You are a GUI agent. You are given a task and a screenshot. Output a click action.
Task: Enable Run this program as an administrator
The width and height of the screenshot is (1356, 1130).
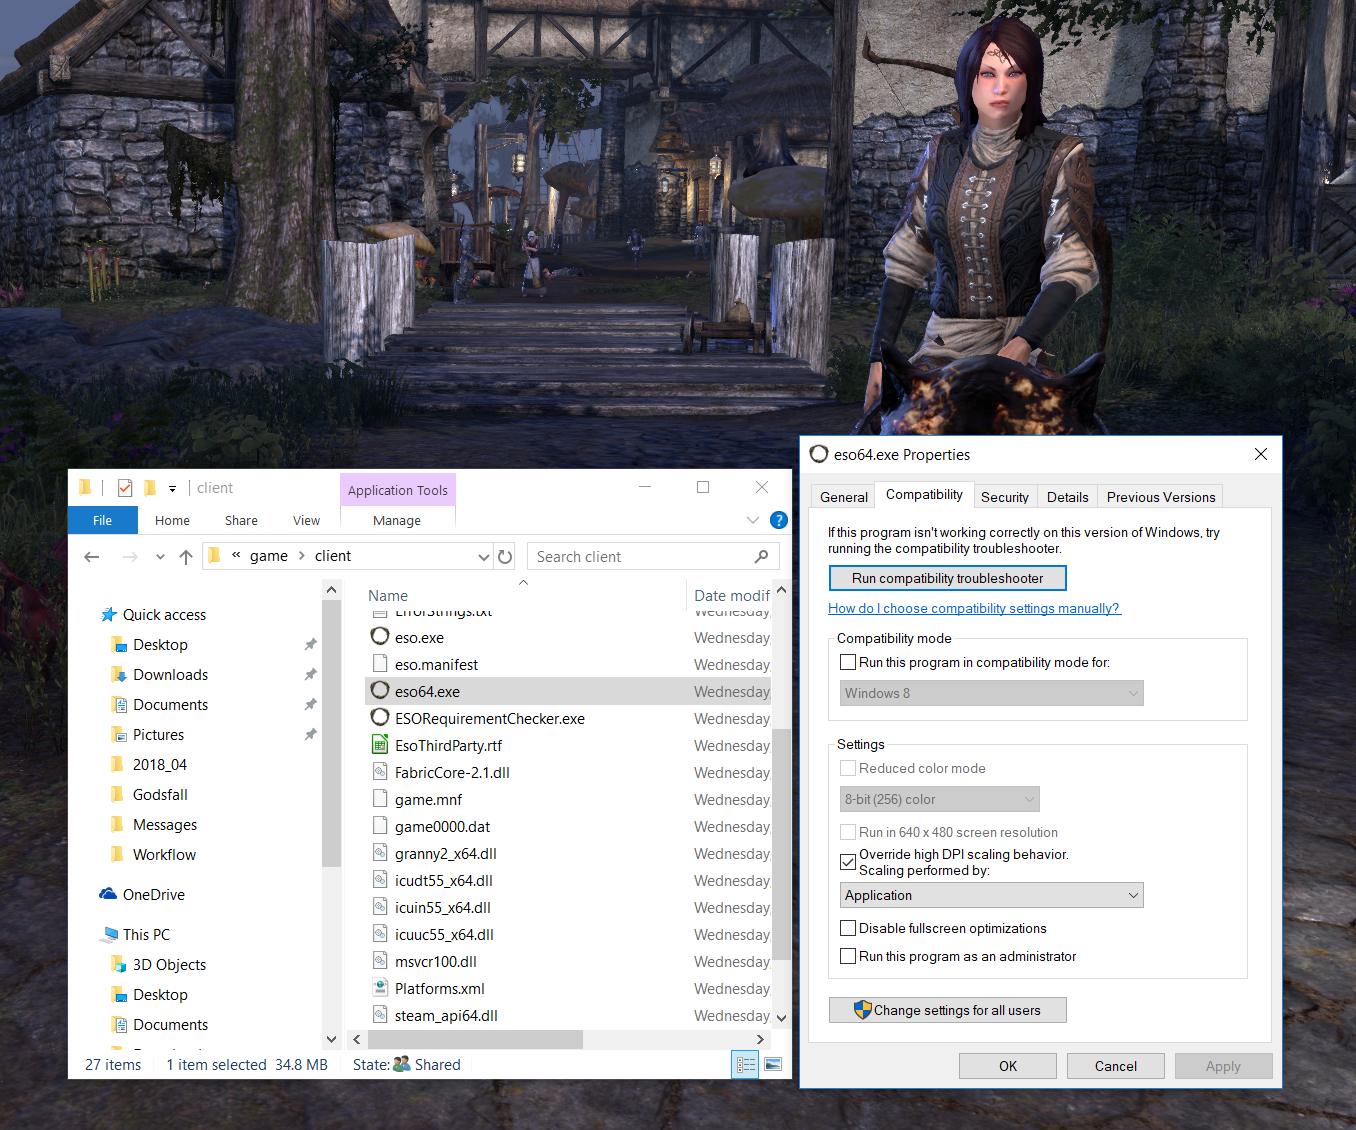(848, 957)
